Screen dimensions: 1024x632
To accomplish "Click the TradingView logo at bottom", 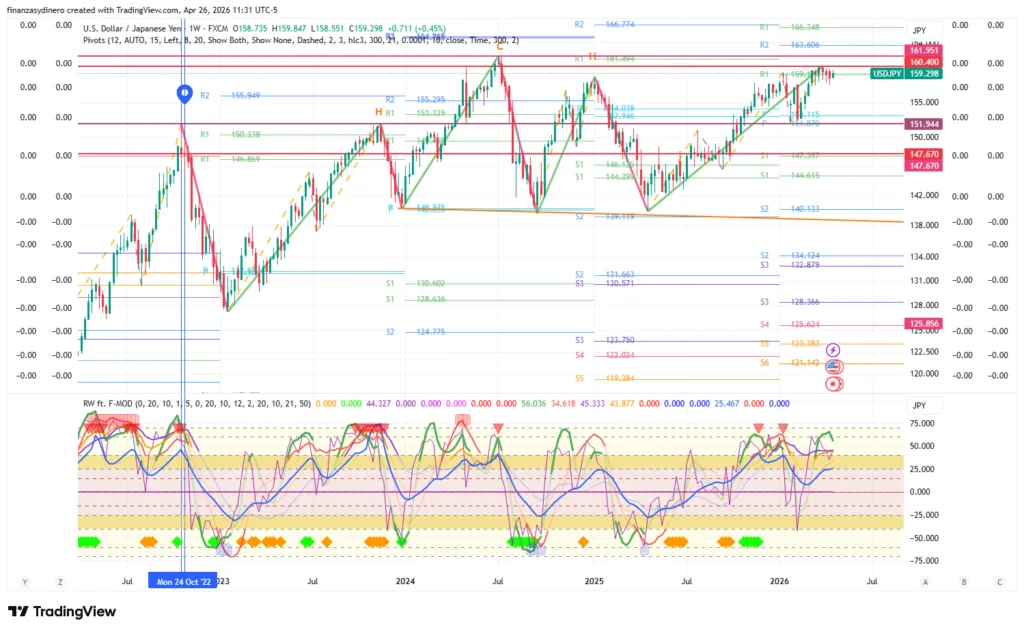I will [x=65, y=612].
